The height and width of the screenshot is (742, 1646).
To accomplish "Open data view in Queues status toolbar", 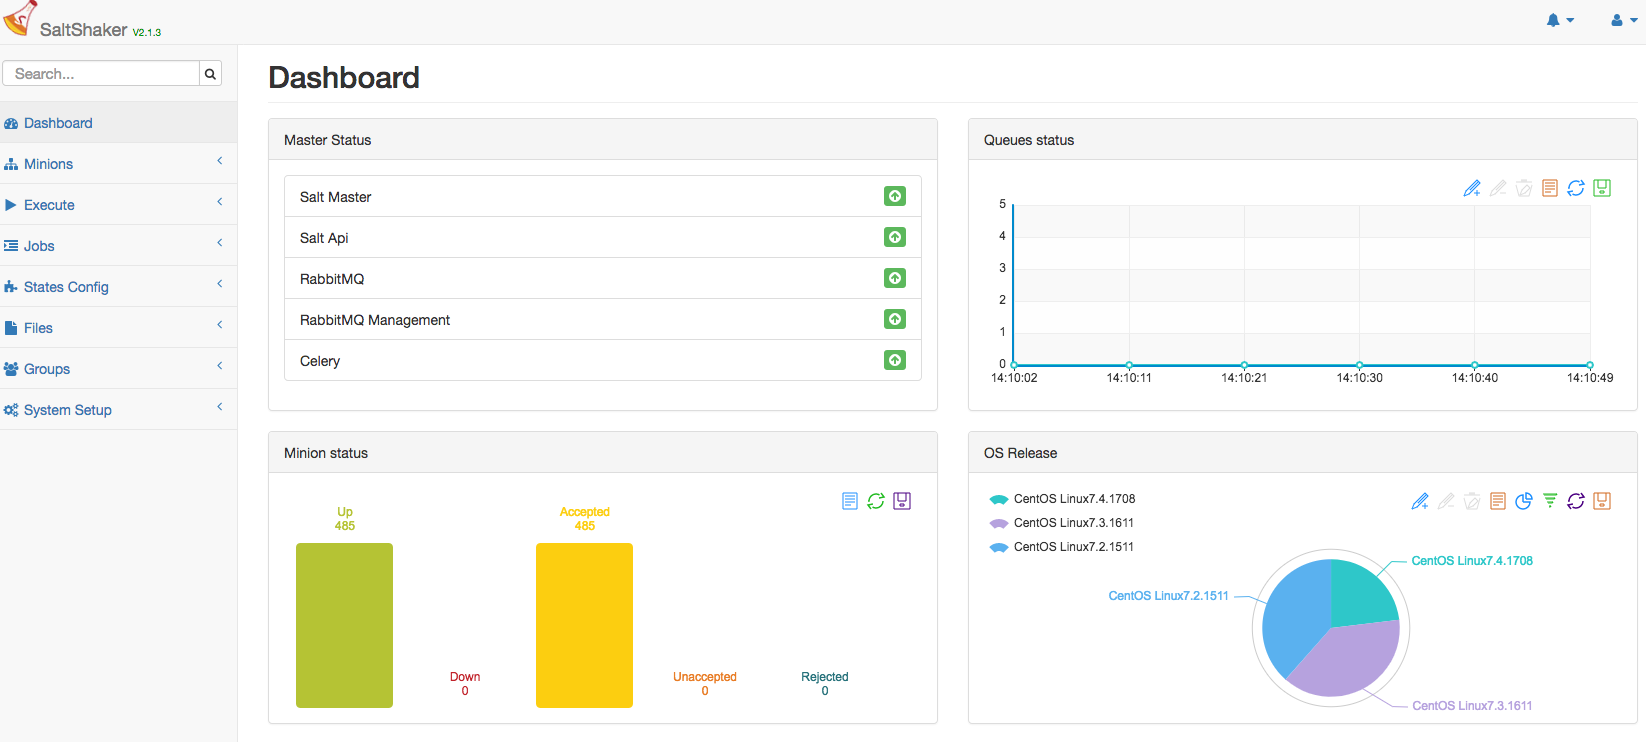I will click(1550, 188).
